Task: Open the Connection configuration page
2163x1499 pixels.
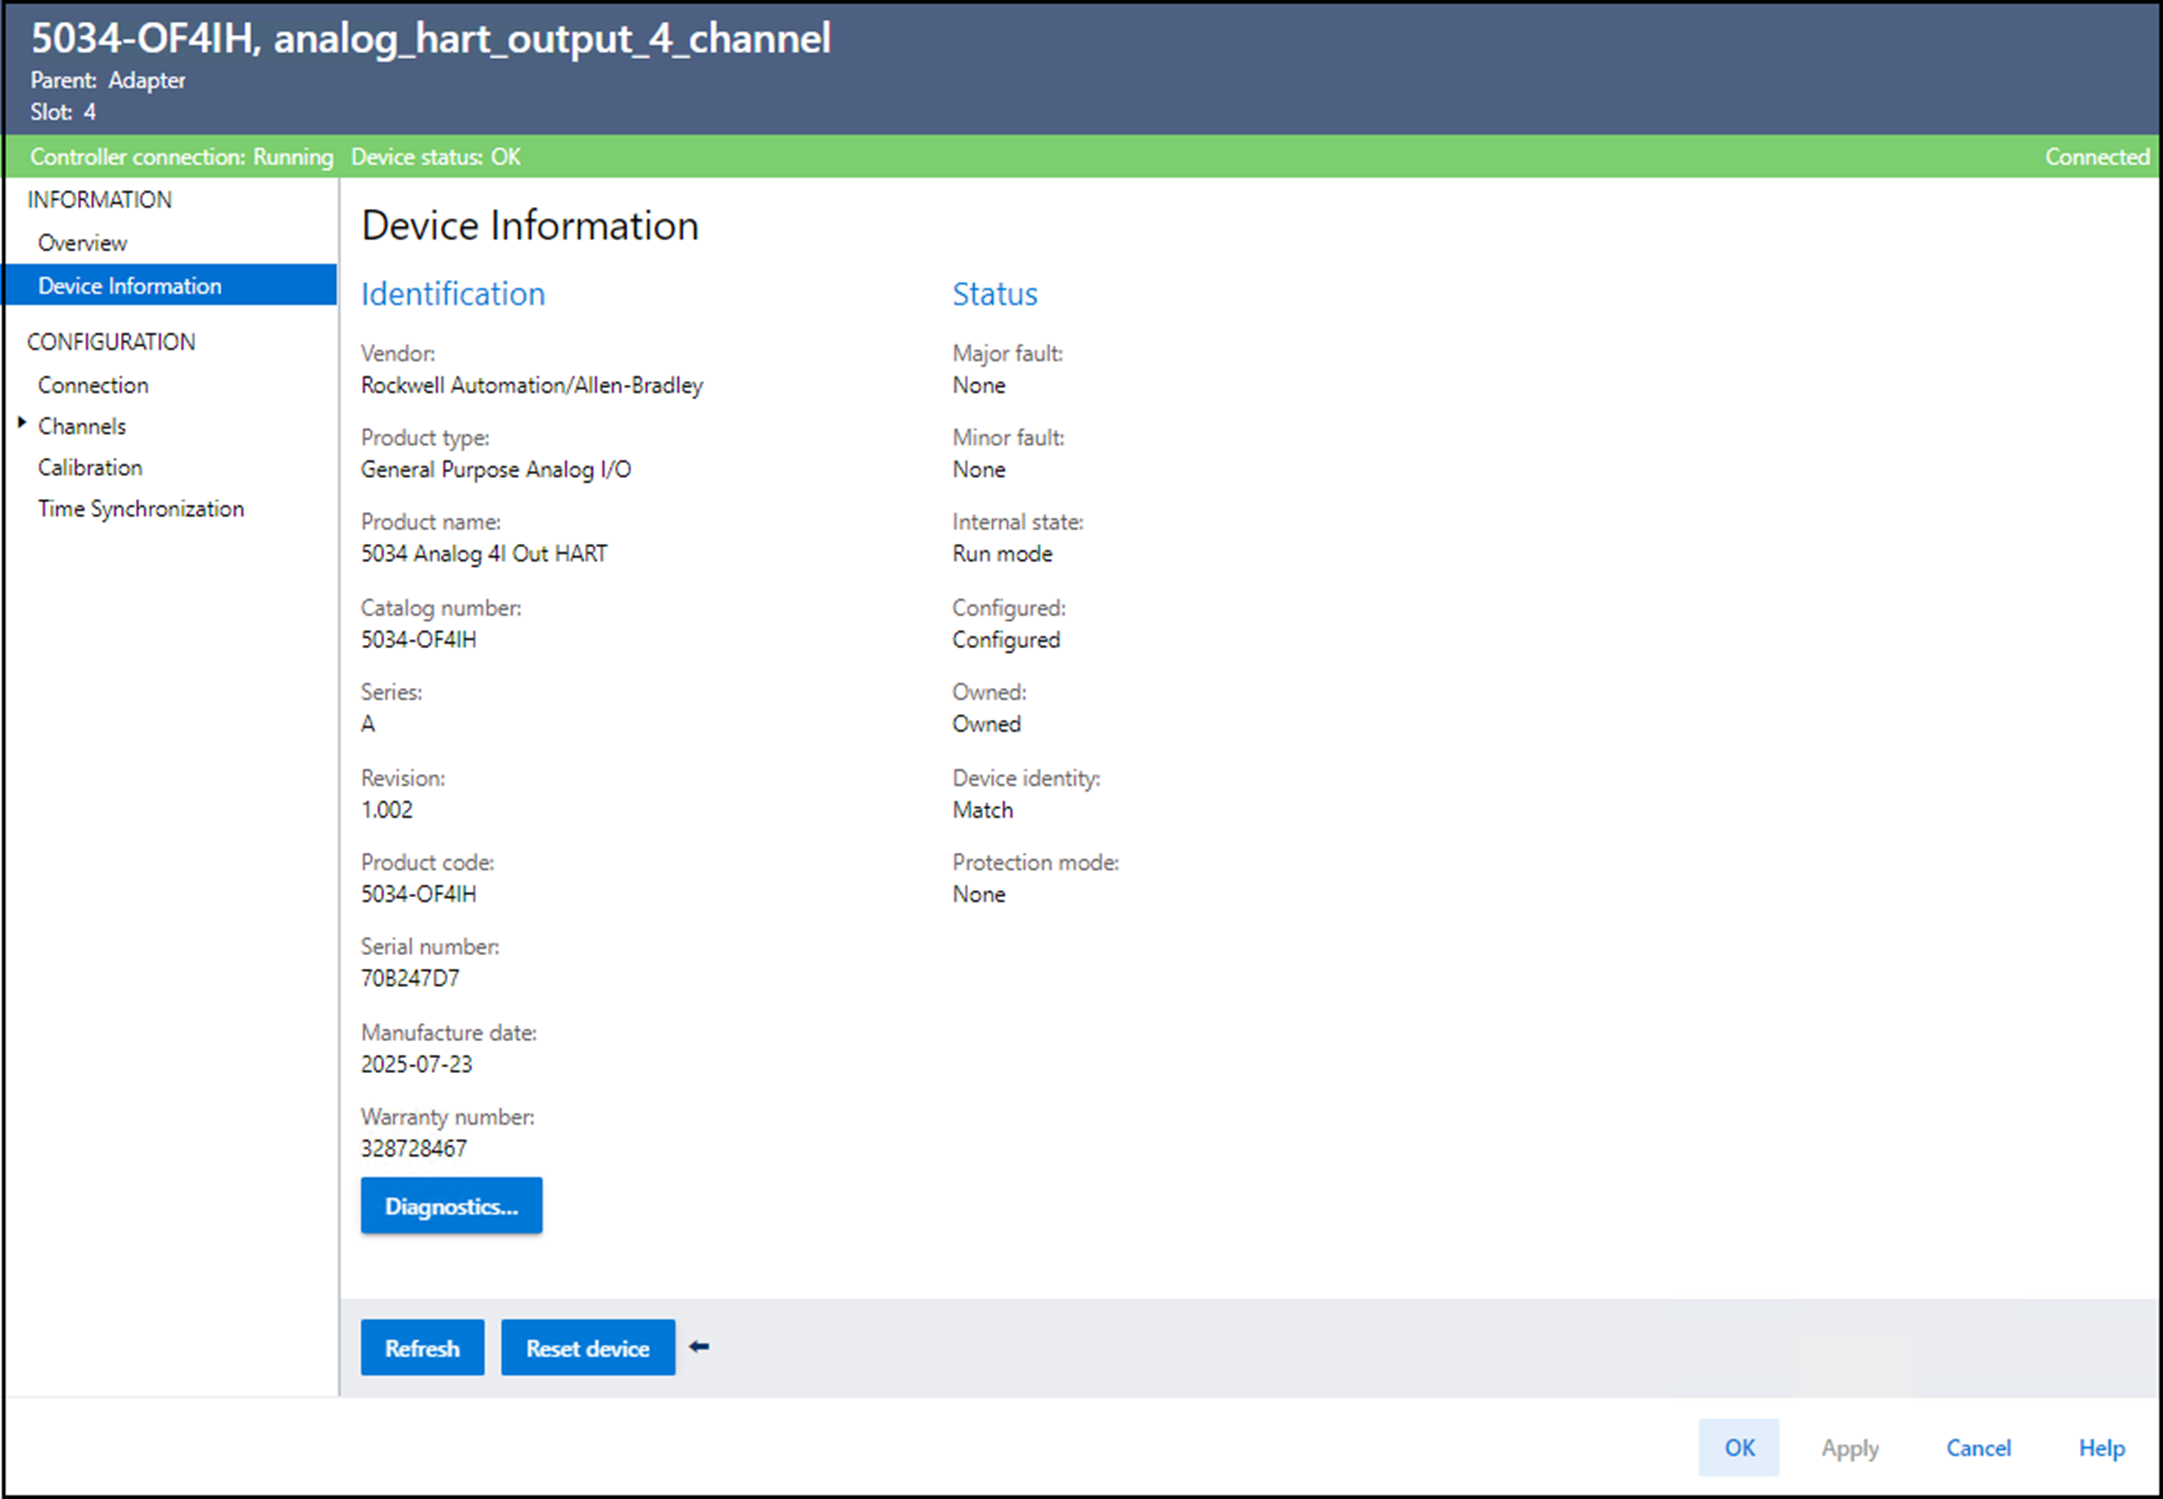Action: pos(93,385)
